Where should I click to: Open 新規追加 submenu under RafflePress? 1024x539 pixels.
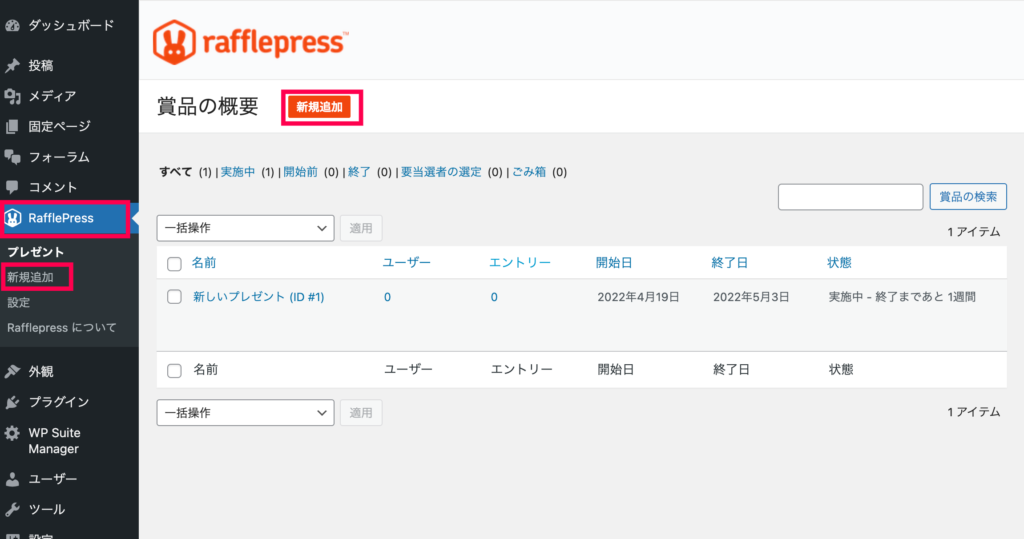[31, 277]
